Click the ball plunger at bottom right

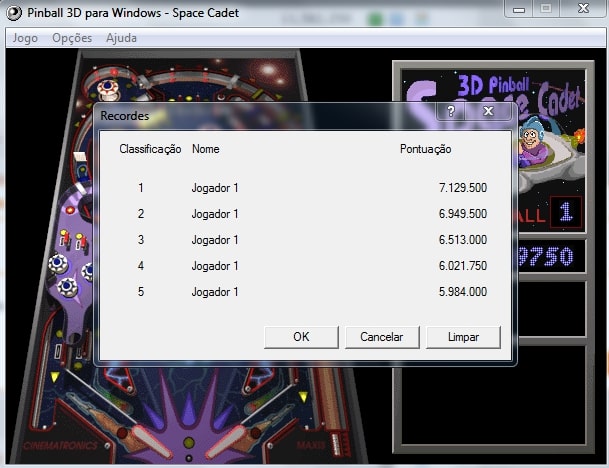point(335,443)
